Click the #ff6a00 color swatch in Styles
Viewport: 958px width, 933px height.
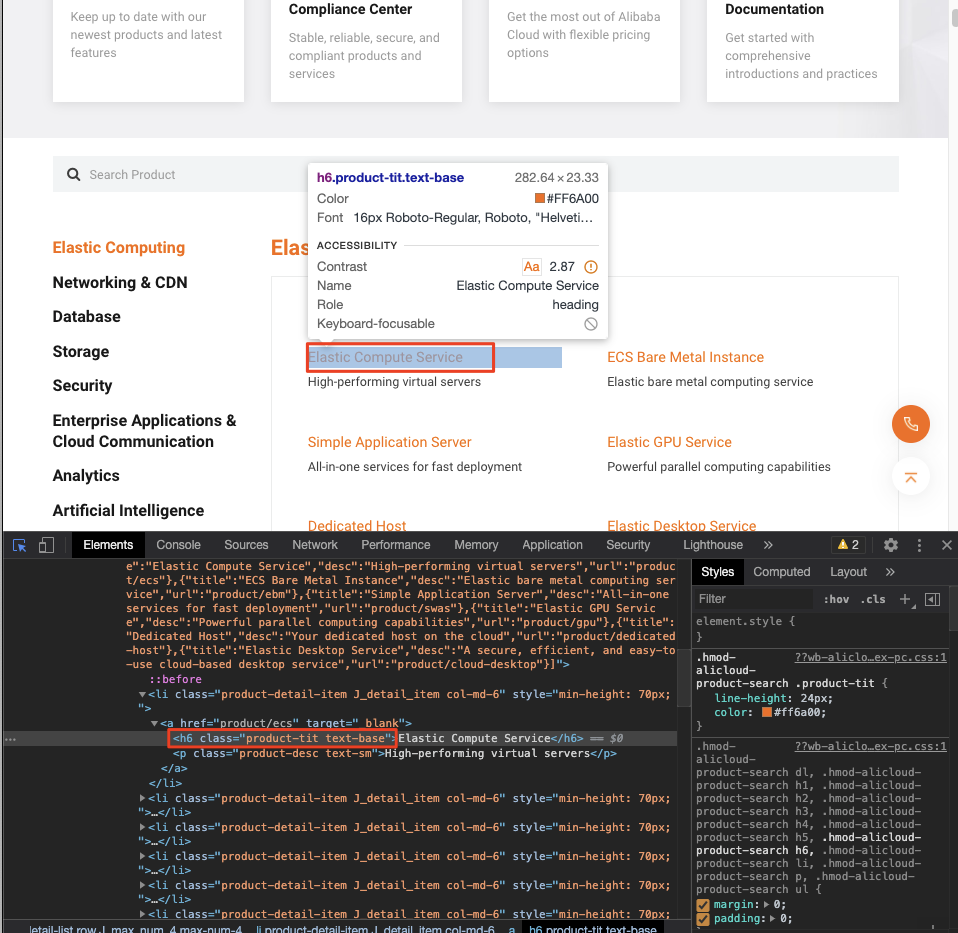[x=767, y=712]
